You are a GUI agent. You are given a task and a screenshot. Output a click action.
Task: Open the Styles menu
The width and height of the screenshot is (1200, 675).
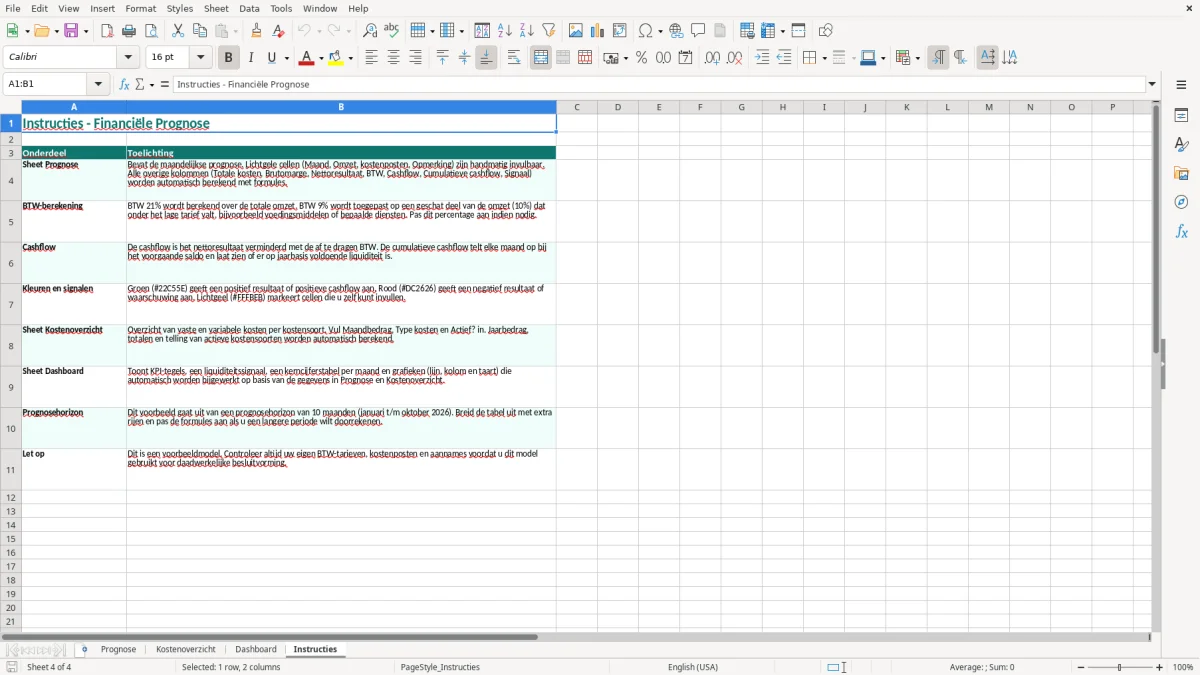click(x=180, y=8)
